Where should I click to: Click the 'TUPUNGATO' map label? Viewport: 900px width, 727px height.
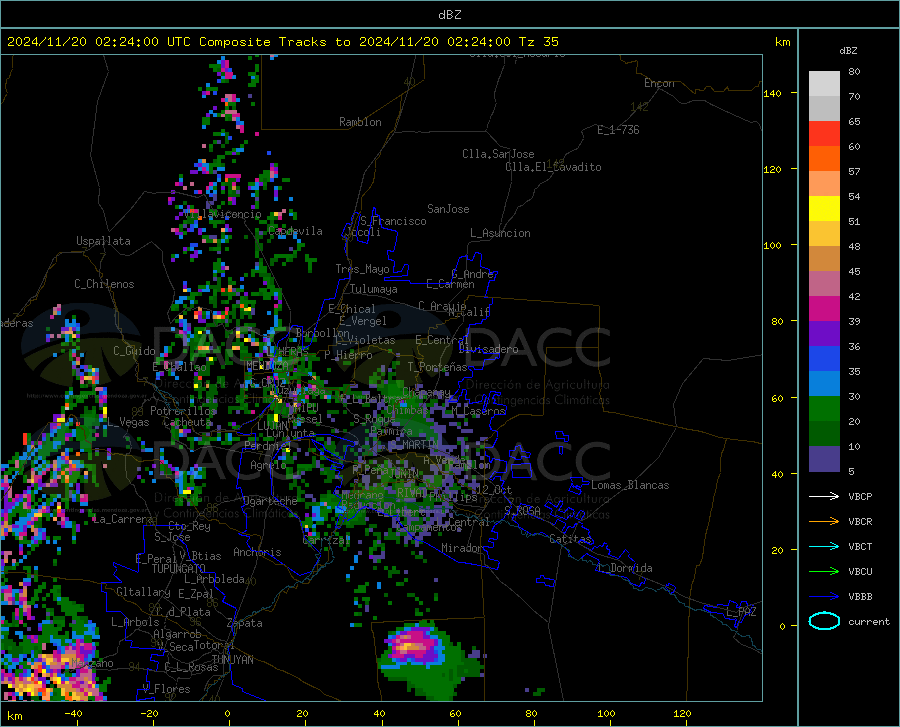pyautogui.click(x=179, y=569)
